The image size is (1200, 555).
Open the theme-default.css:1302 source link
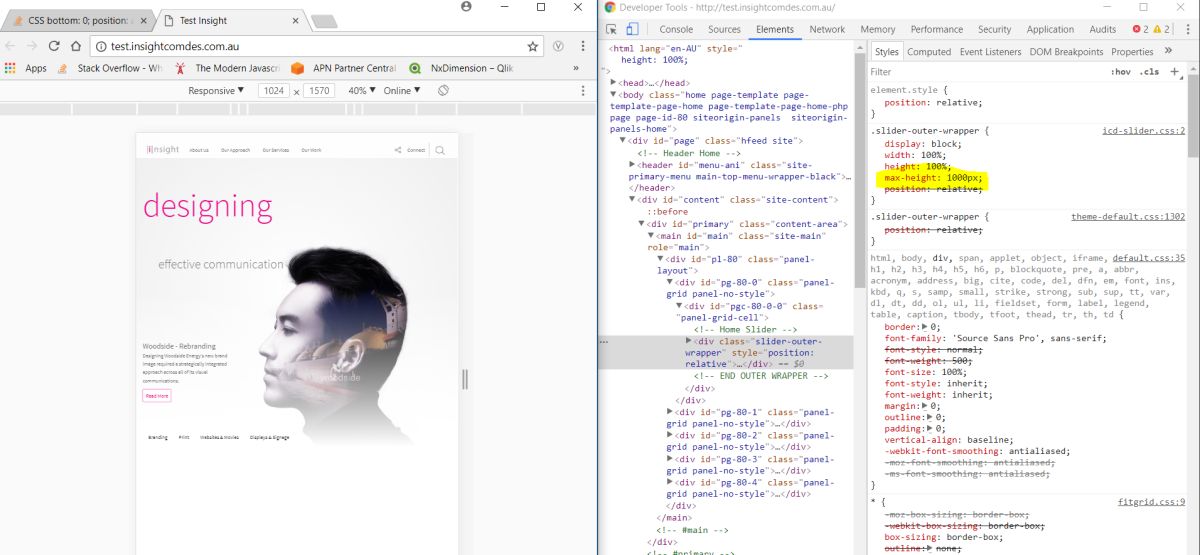[1128, 216]
